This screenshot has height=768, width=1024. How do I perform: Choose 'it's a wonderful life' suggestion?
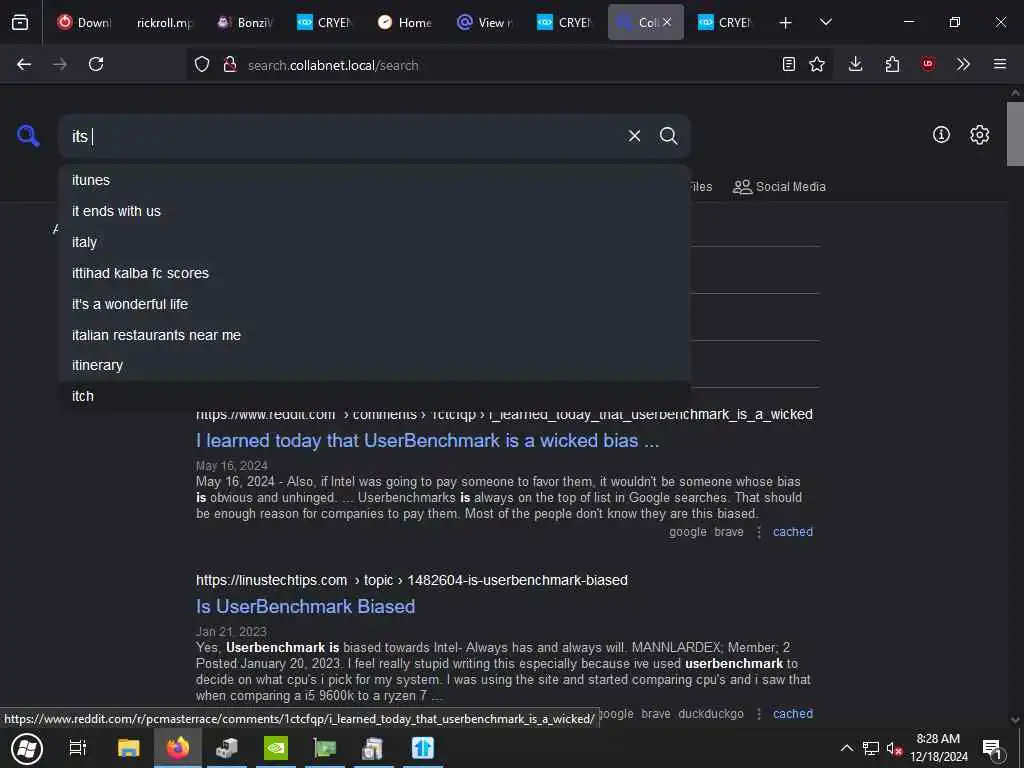(374, 304)
